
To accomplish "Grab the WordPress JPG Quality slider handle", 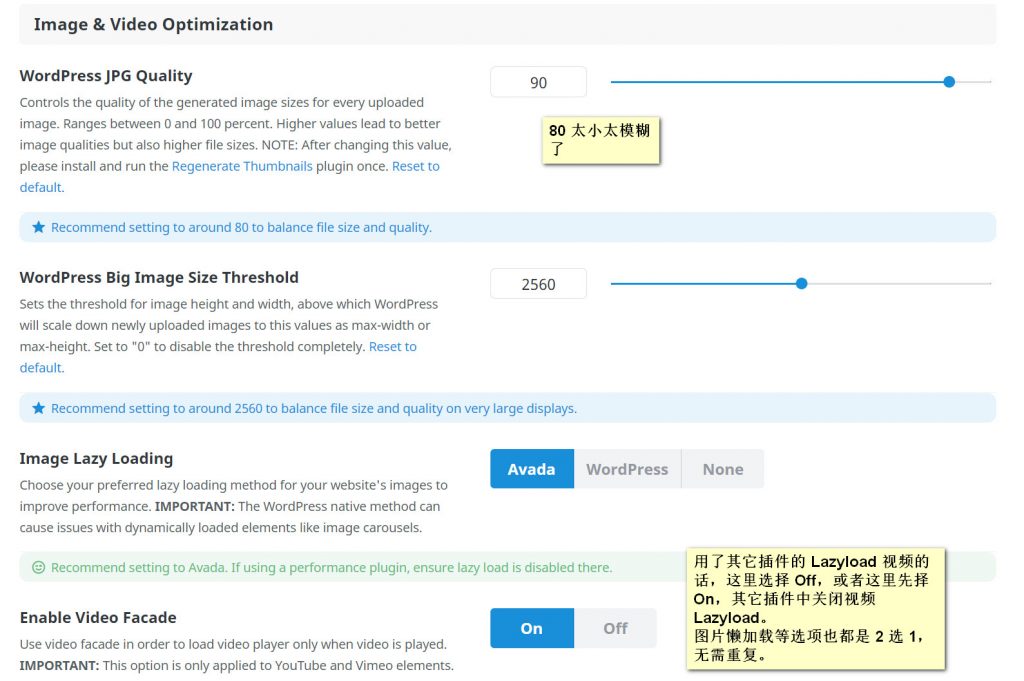I will pyautogui.click(x=949, y=82).
